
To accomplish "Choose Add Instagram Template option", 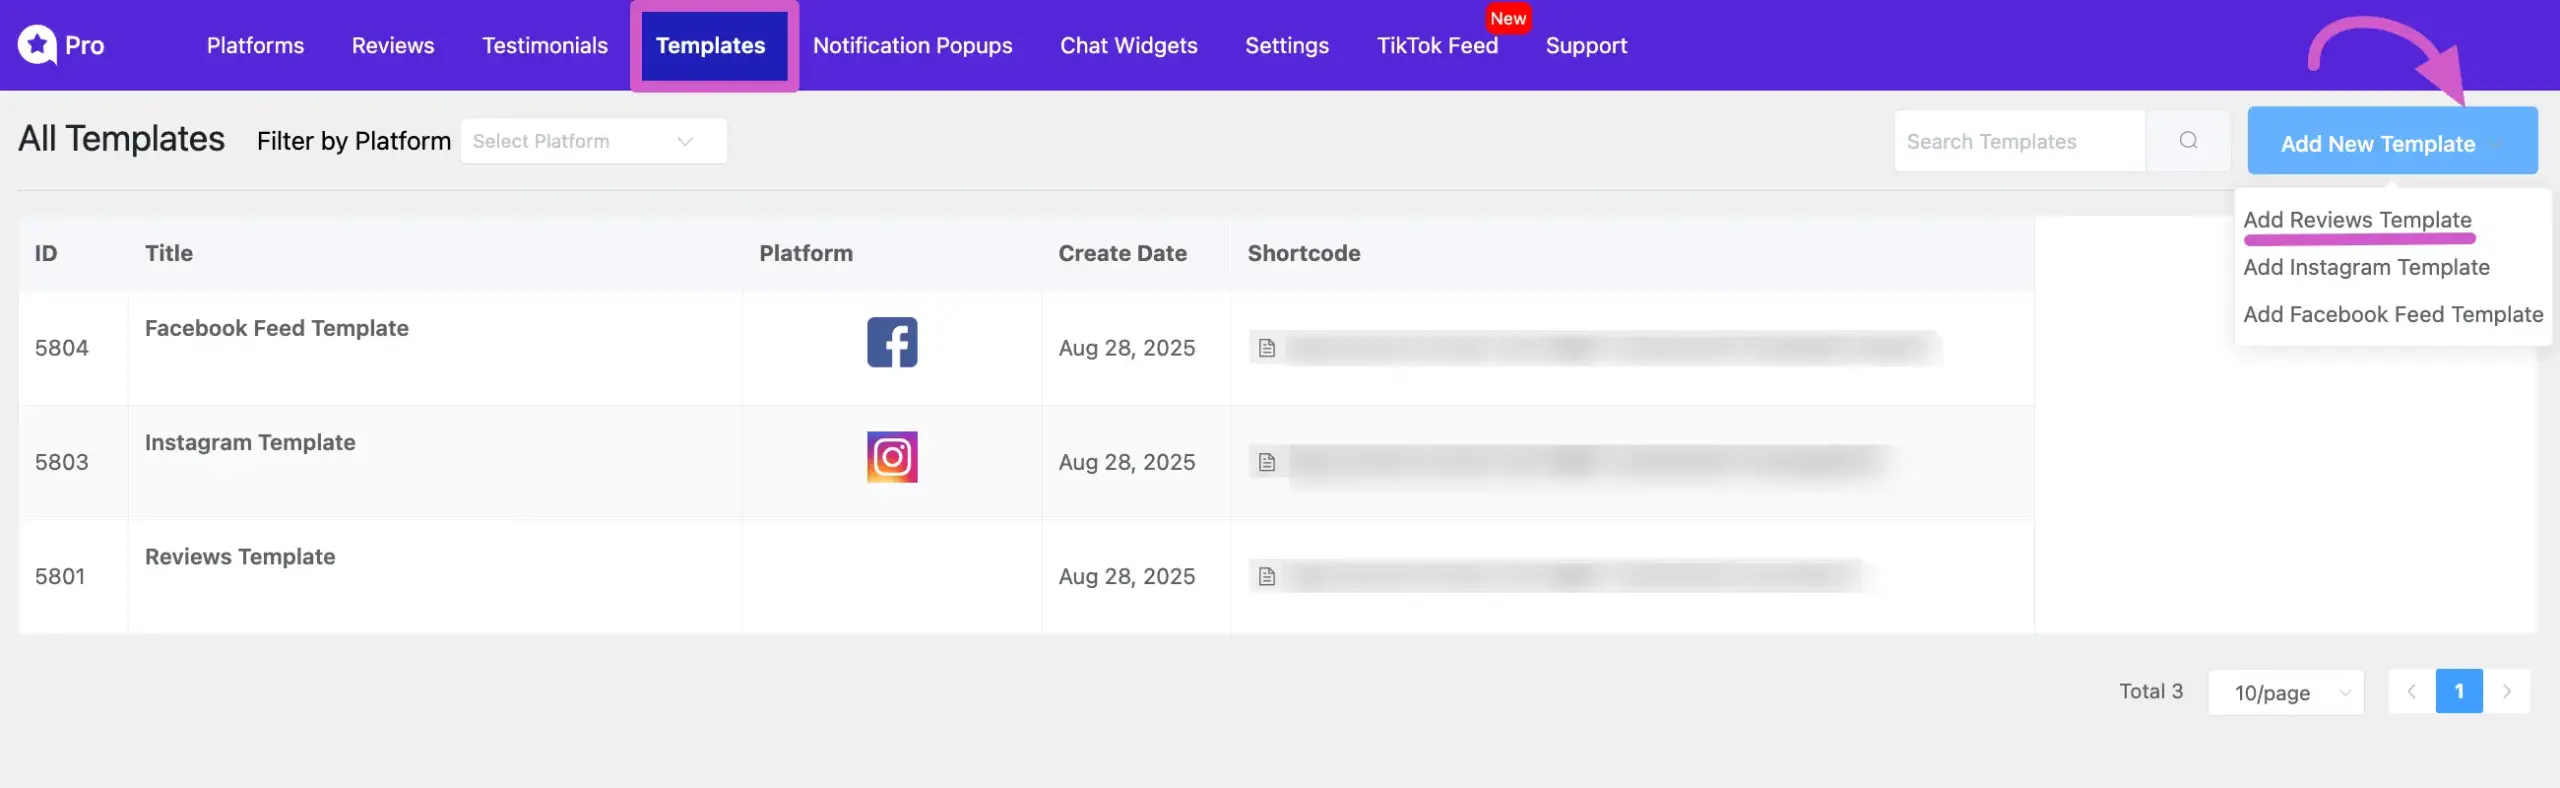I will (2366, 267).
